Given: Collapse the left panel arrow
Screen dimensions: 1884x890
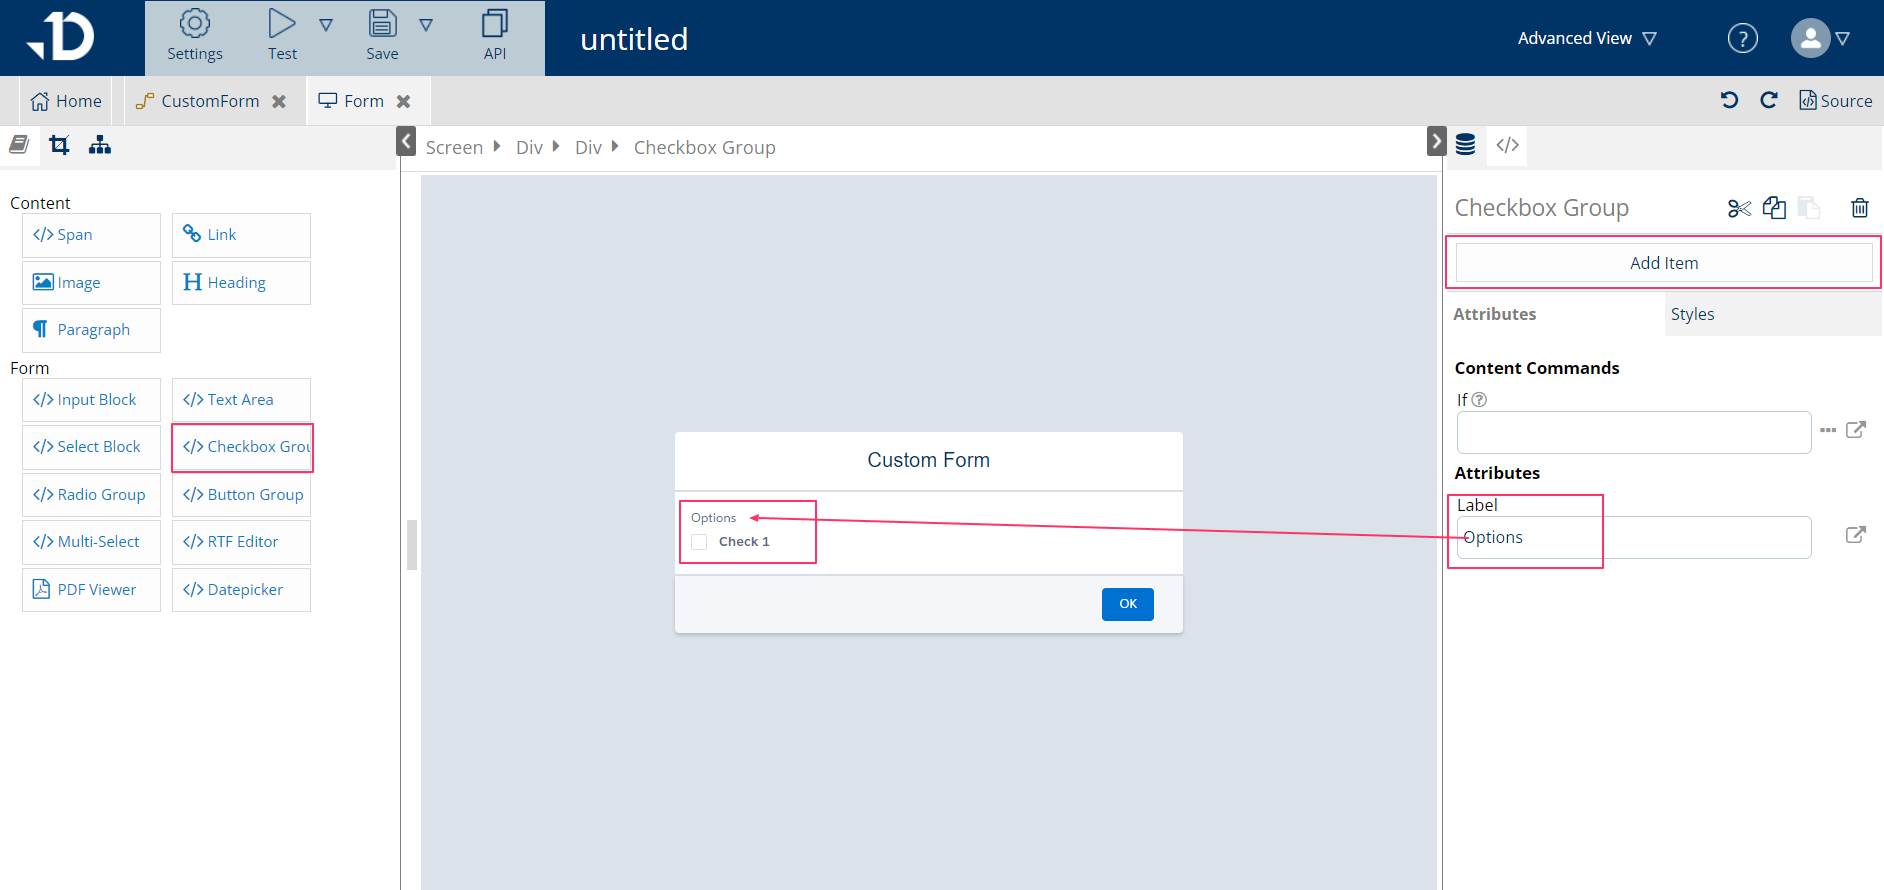Looking at the screenshot, I should [x=406, y=141].
